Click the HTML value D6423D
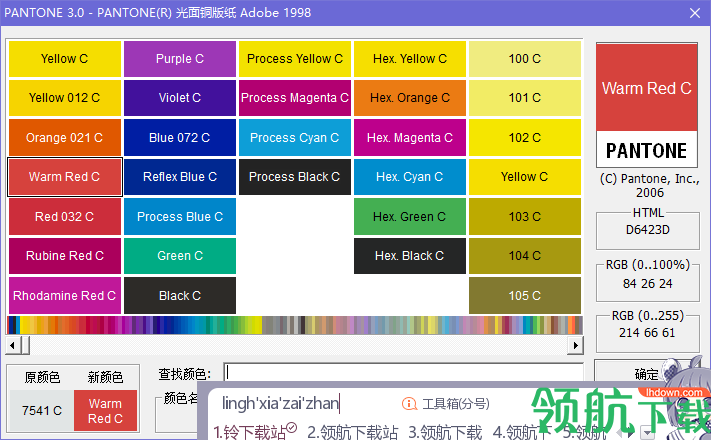This screenshot has width=711, height=440. [648, 230]
